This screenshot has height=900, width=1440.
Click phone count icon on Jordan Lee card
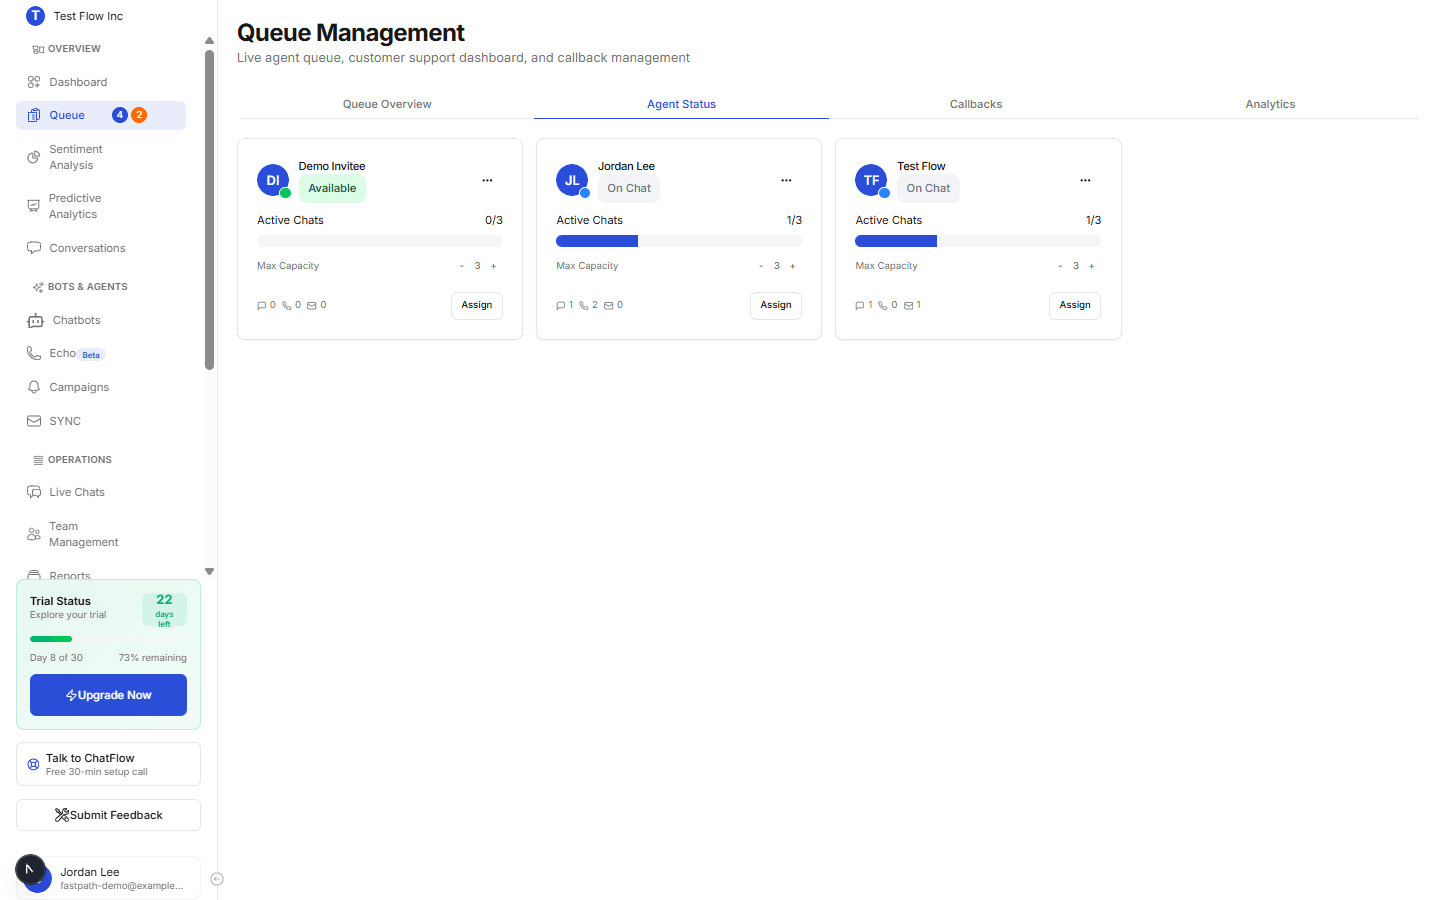[x=584, y=306]
